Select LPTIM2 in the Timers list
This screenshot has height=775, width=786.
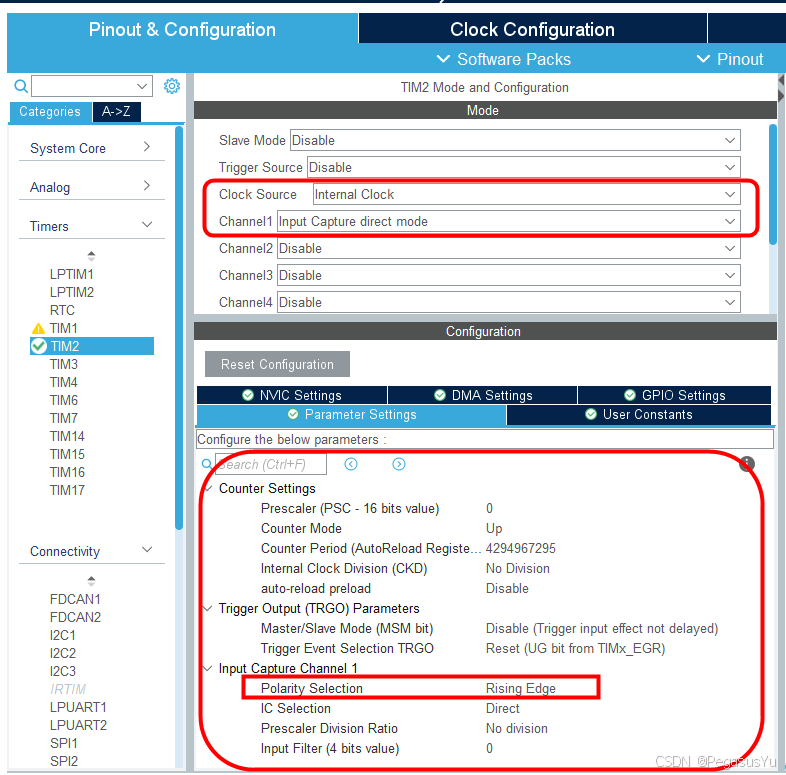tap(72, 292)
